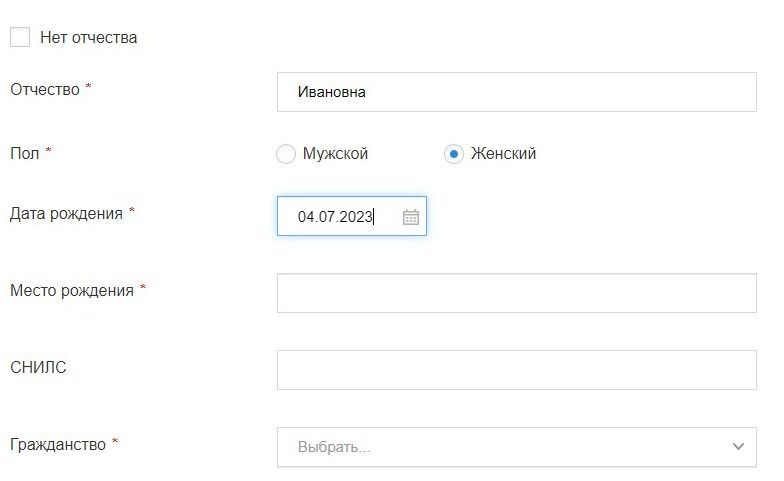Tick the 'Нет отчества' checkbox
784x481 pixels.
point(20,38)
